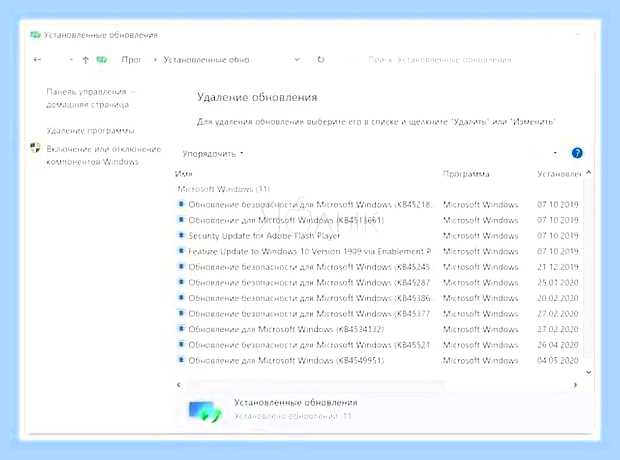Screen dimensions: 620x460
Task: Collapse the 'Microsoft Windows (11)' group
Action: tap(223, 189)
